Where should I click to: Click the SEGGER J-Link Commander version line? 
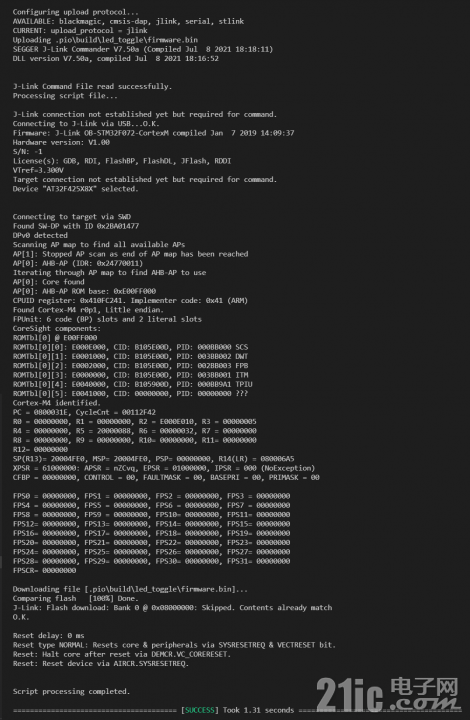coord(143,49)
